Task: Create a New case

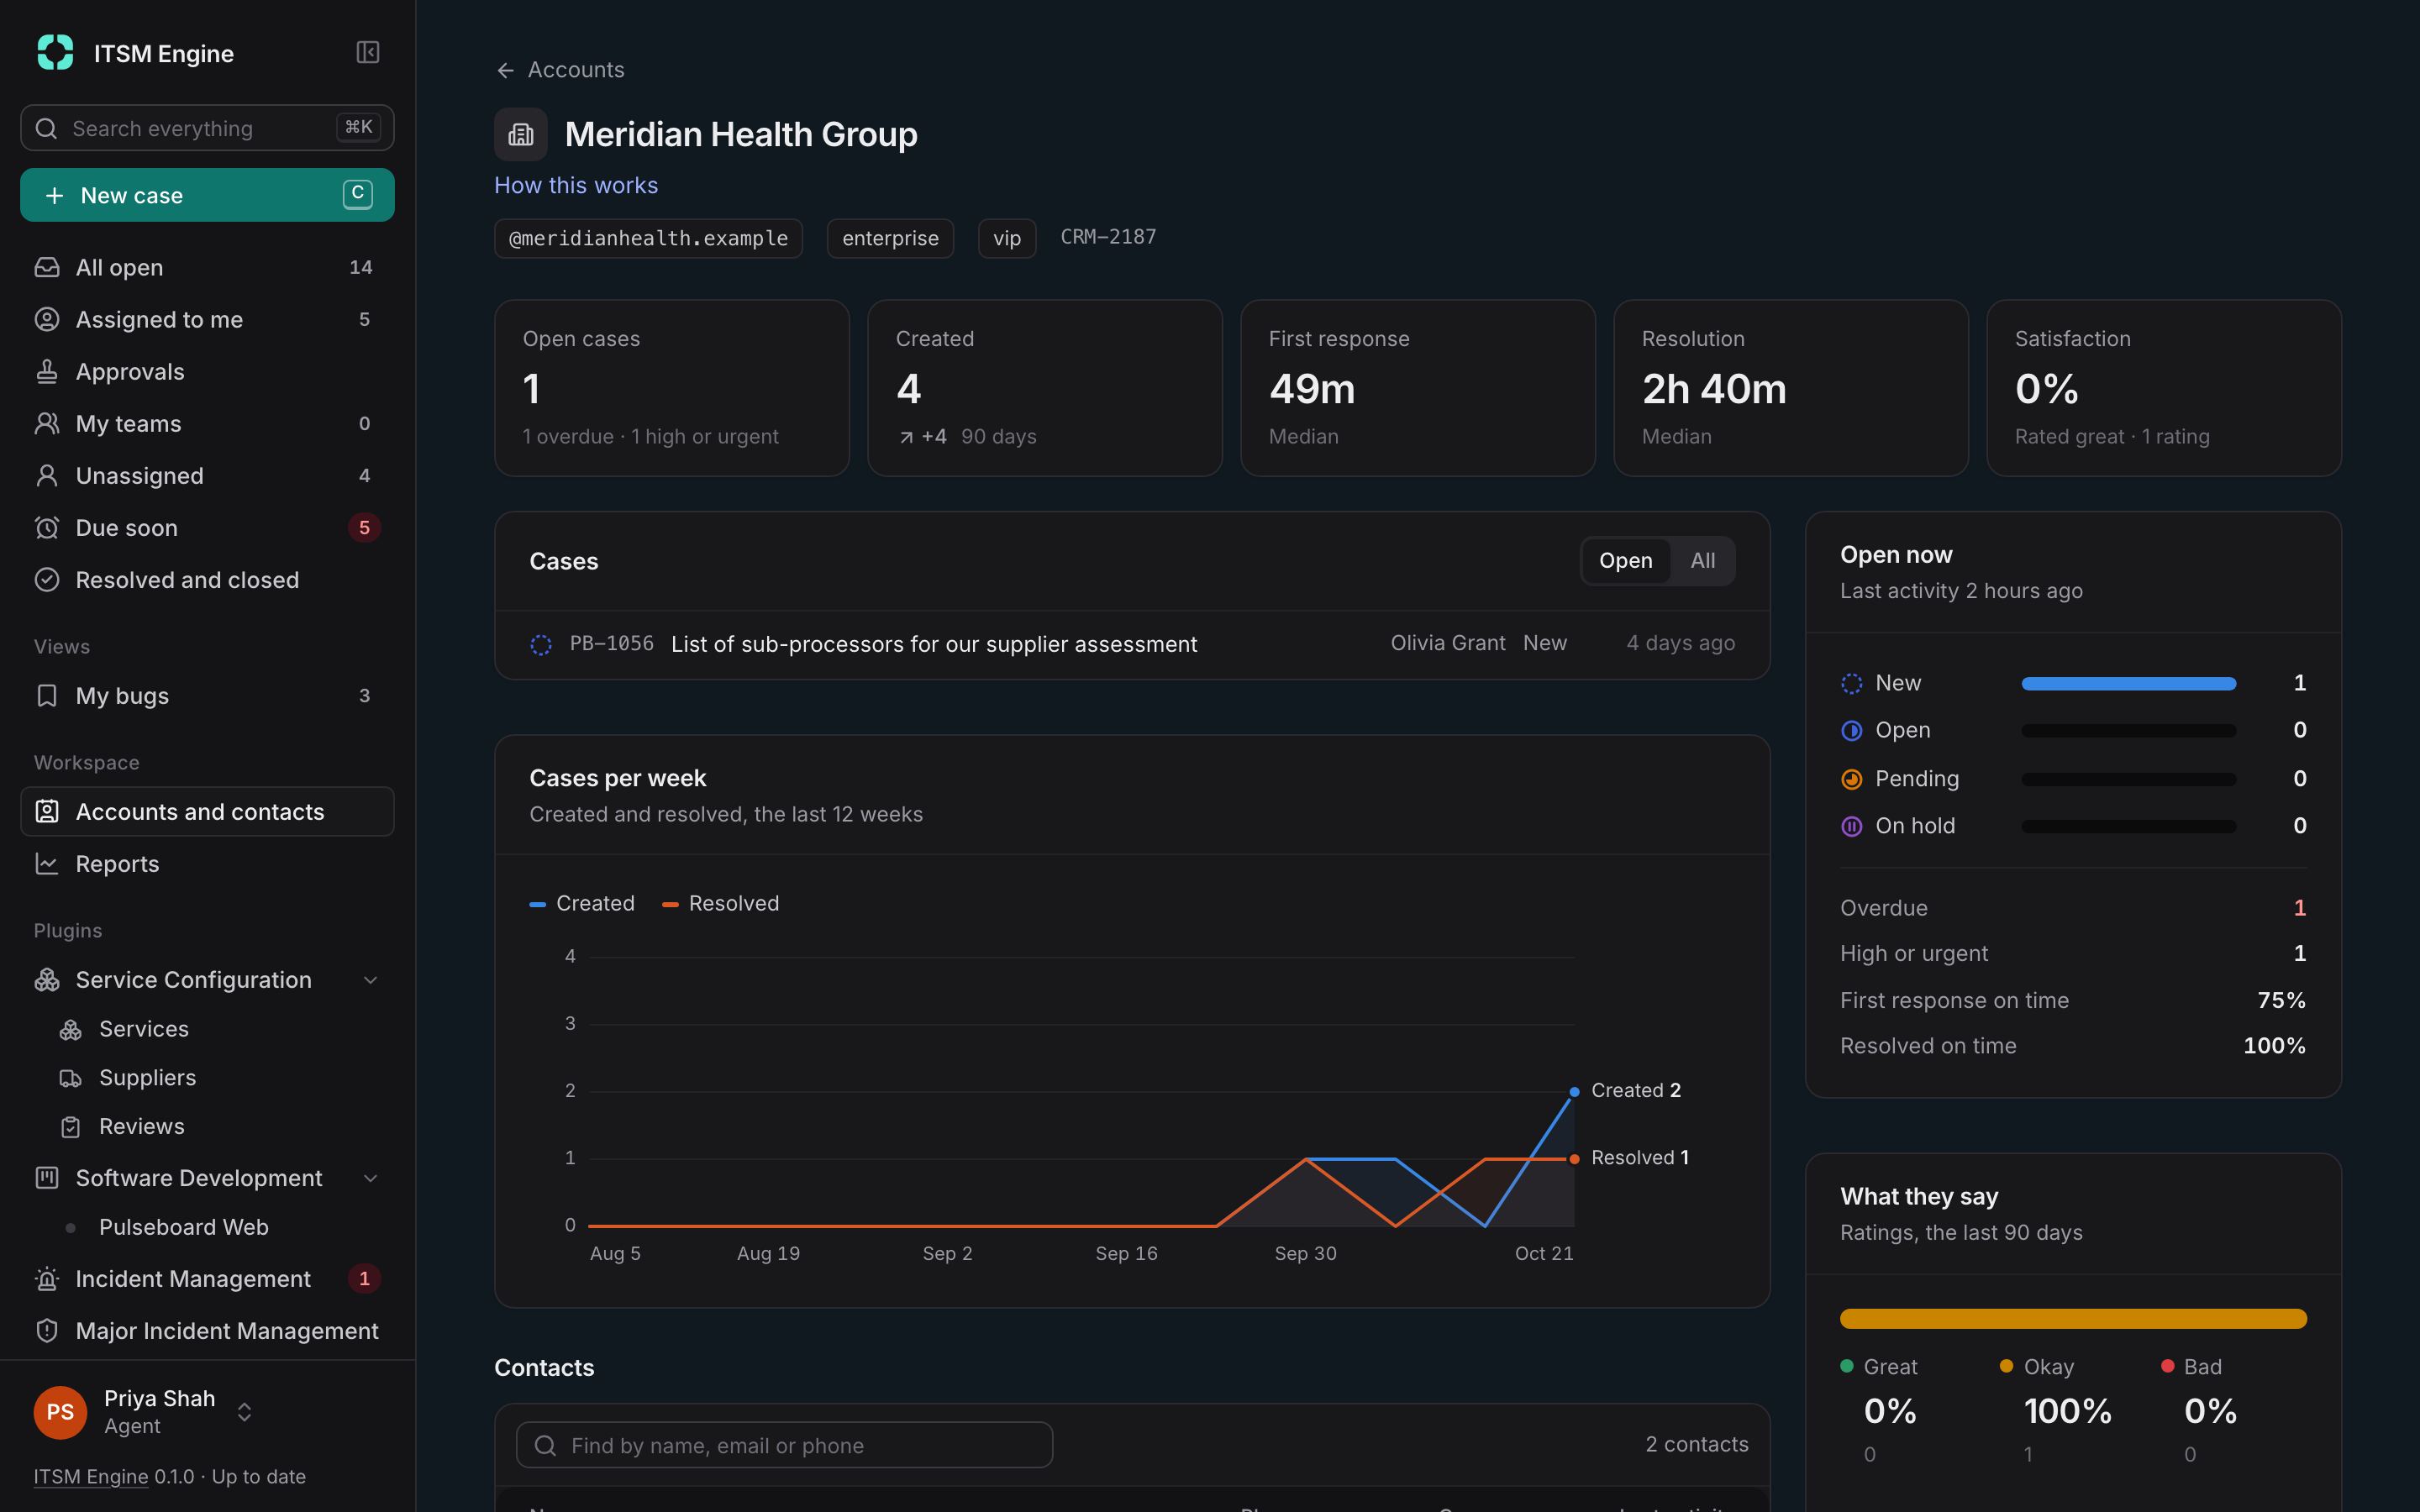Action: tap(207, 195)
